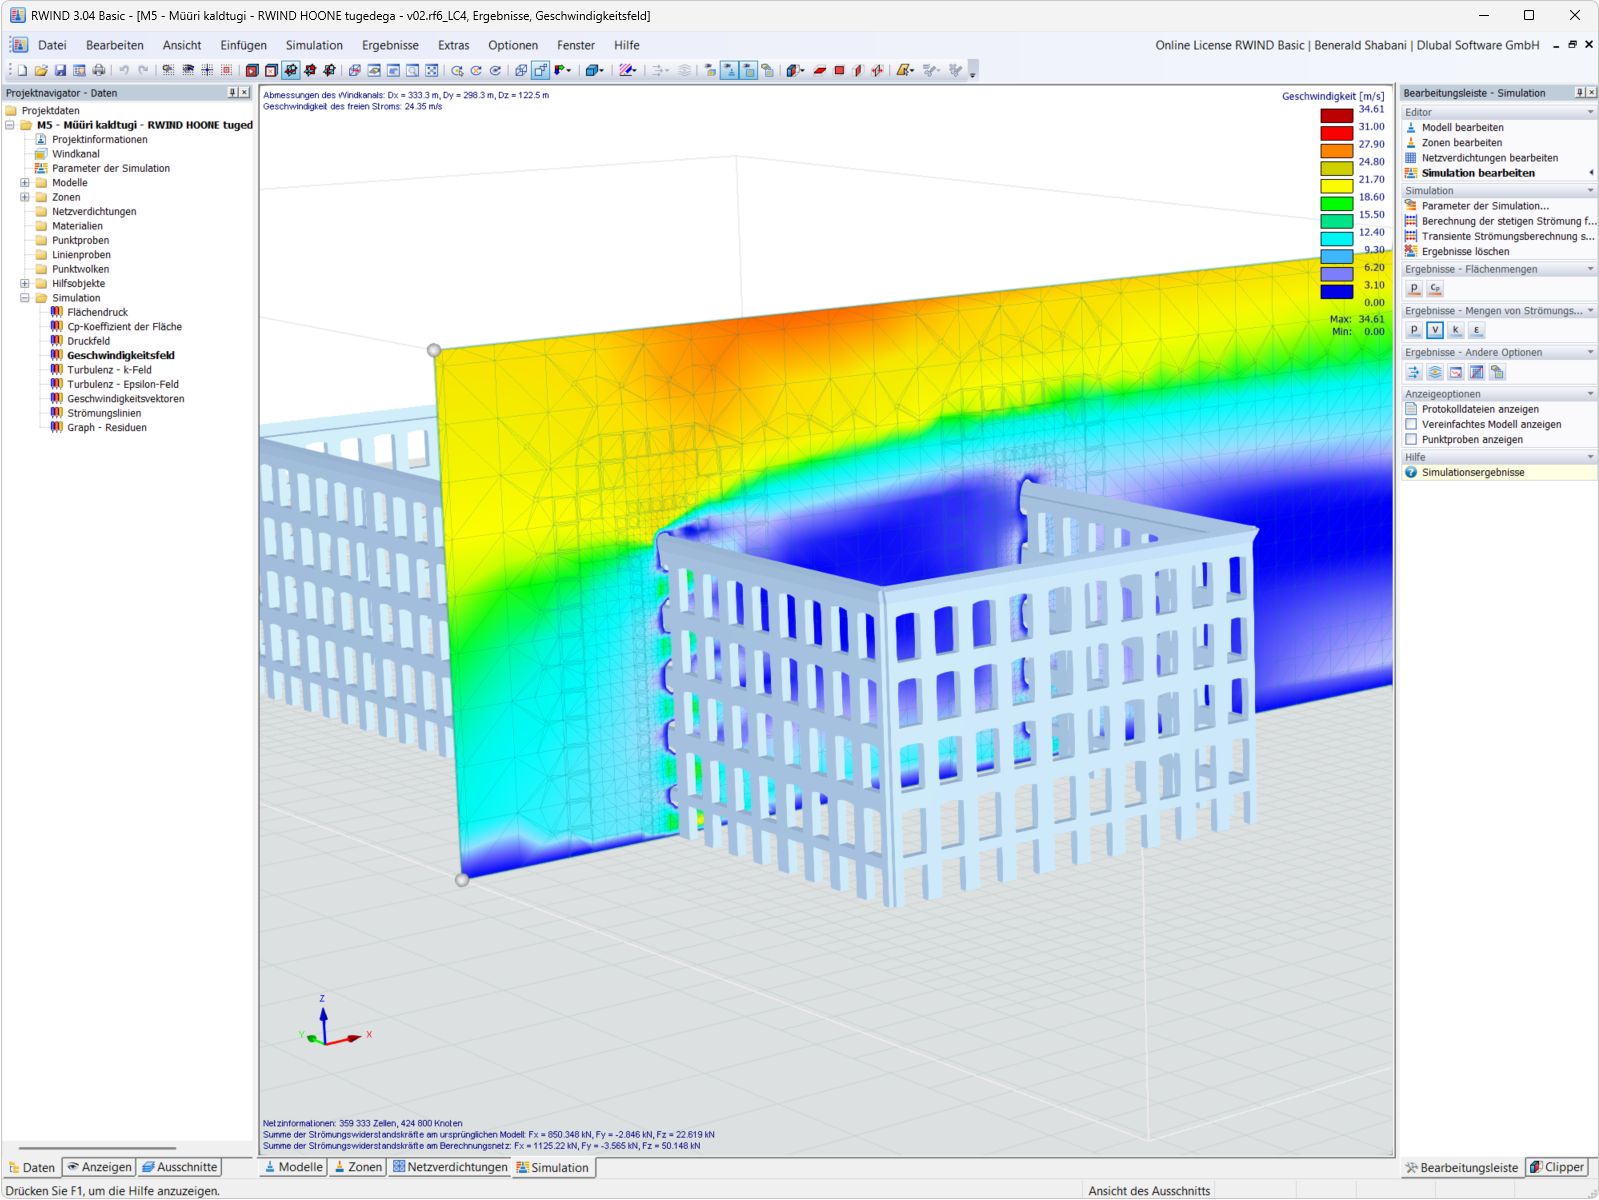Click the Cp coefficient results icon
The height and width of the screenshot is (1200, 1599).
click(1435, 288)
